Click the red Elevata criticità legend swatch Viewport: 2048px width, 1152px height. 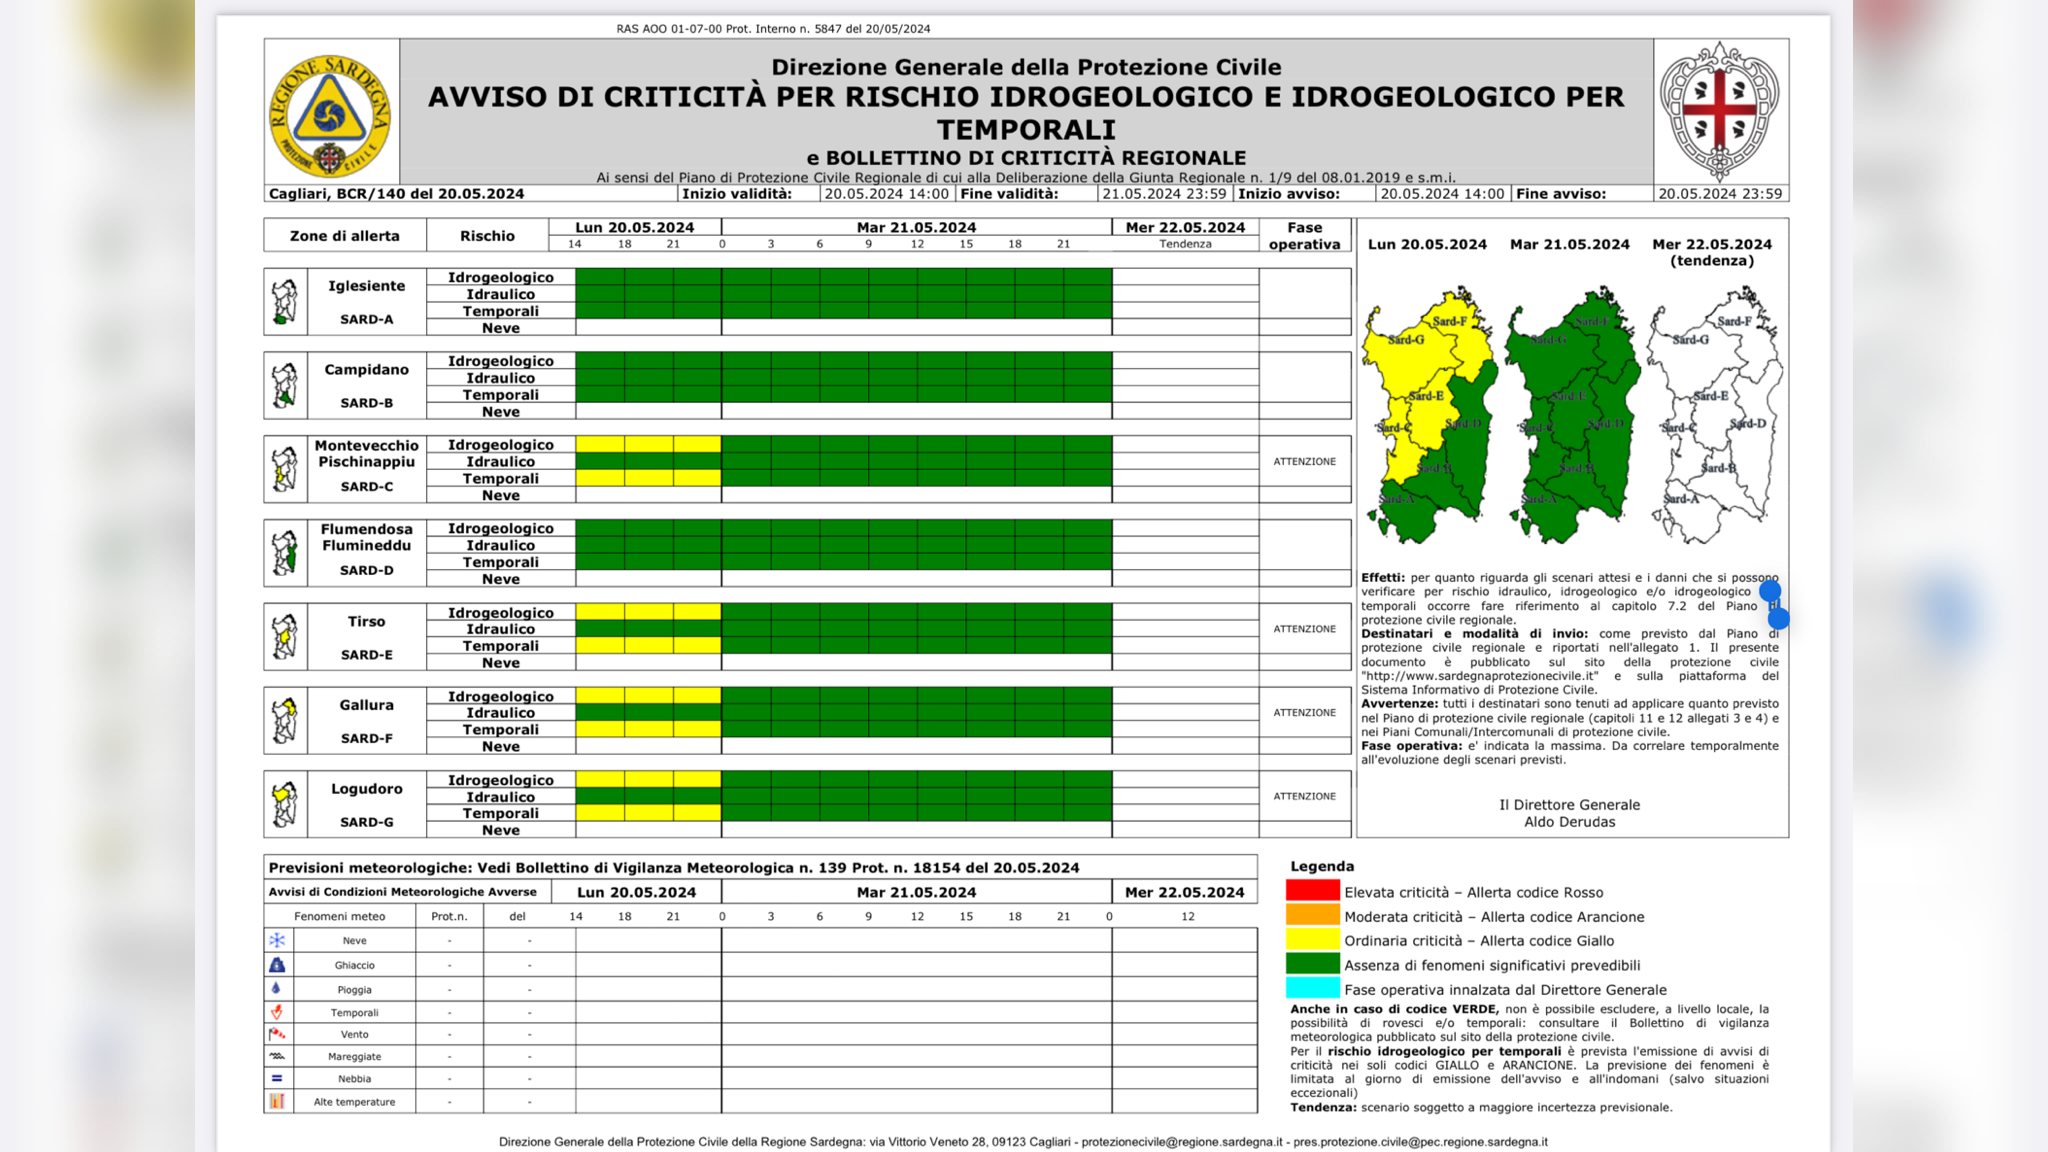pyautogui.click(x=1312, y=891)
